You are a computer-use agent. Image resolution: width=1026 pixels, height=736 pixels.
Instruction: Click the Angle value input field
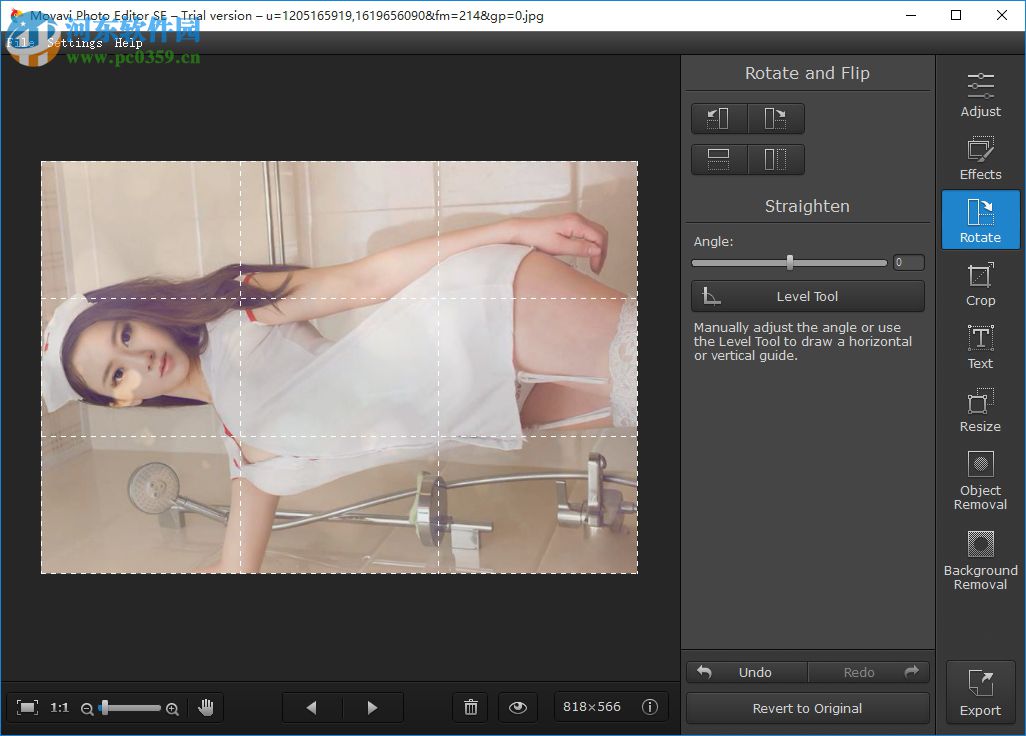click(909, 262)
